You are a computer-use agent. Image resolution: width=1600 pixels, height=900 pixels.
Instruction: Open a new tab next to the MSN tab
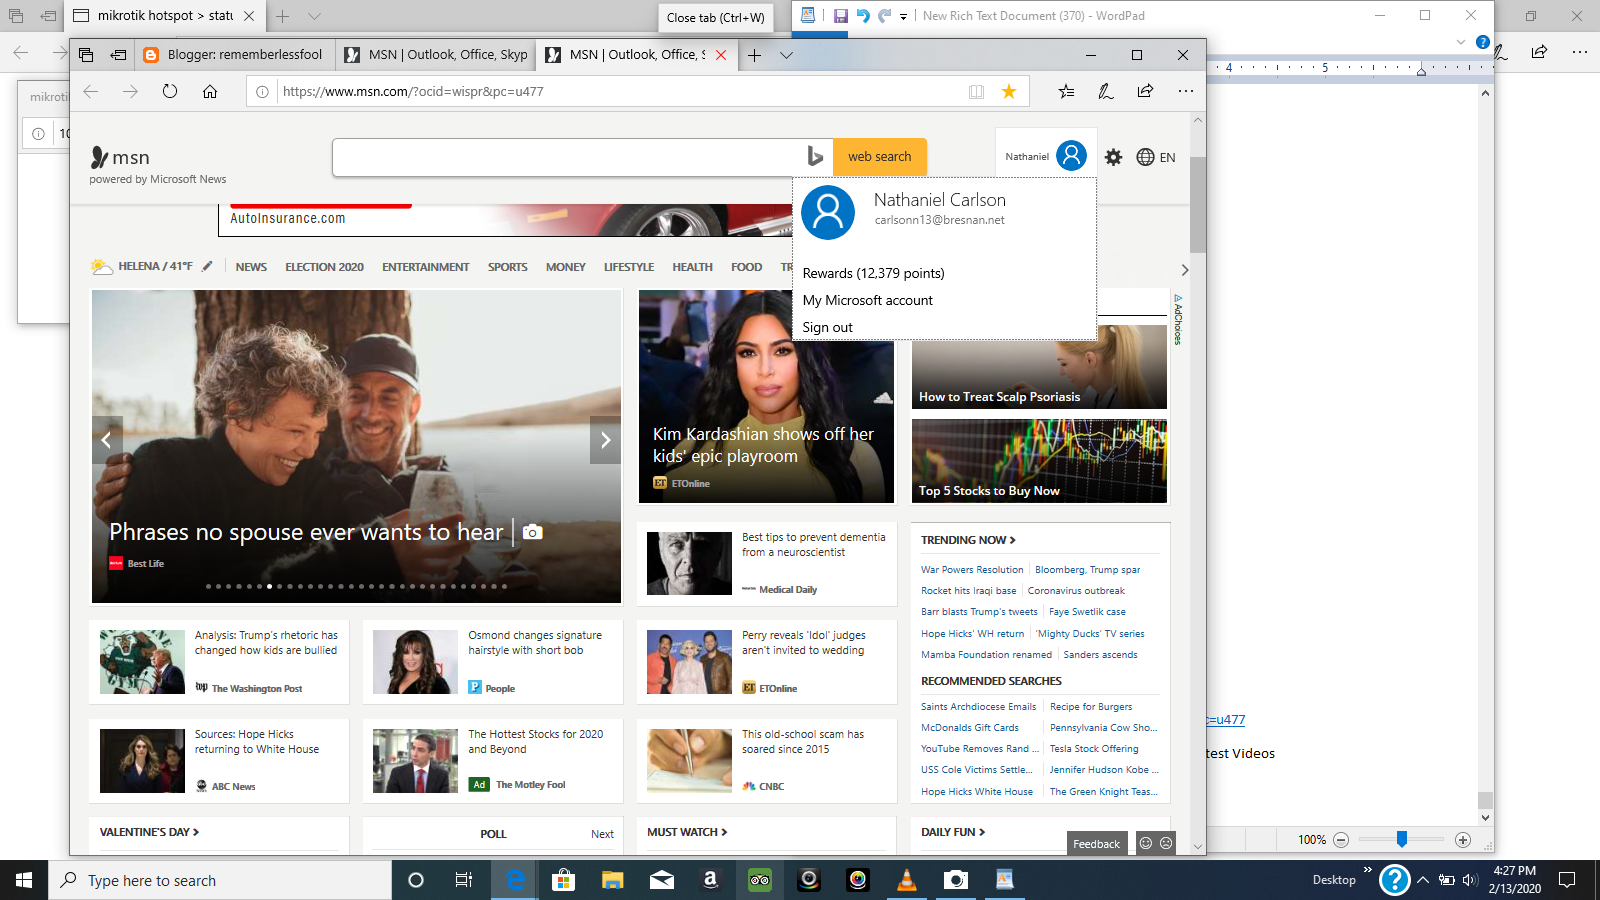click(755, 55)
